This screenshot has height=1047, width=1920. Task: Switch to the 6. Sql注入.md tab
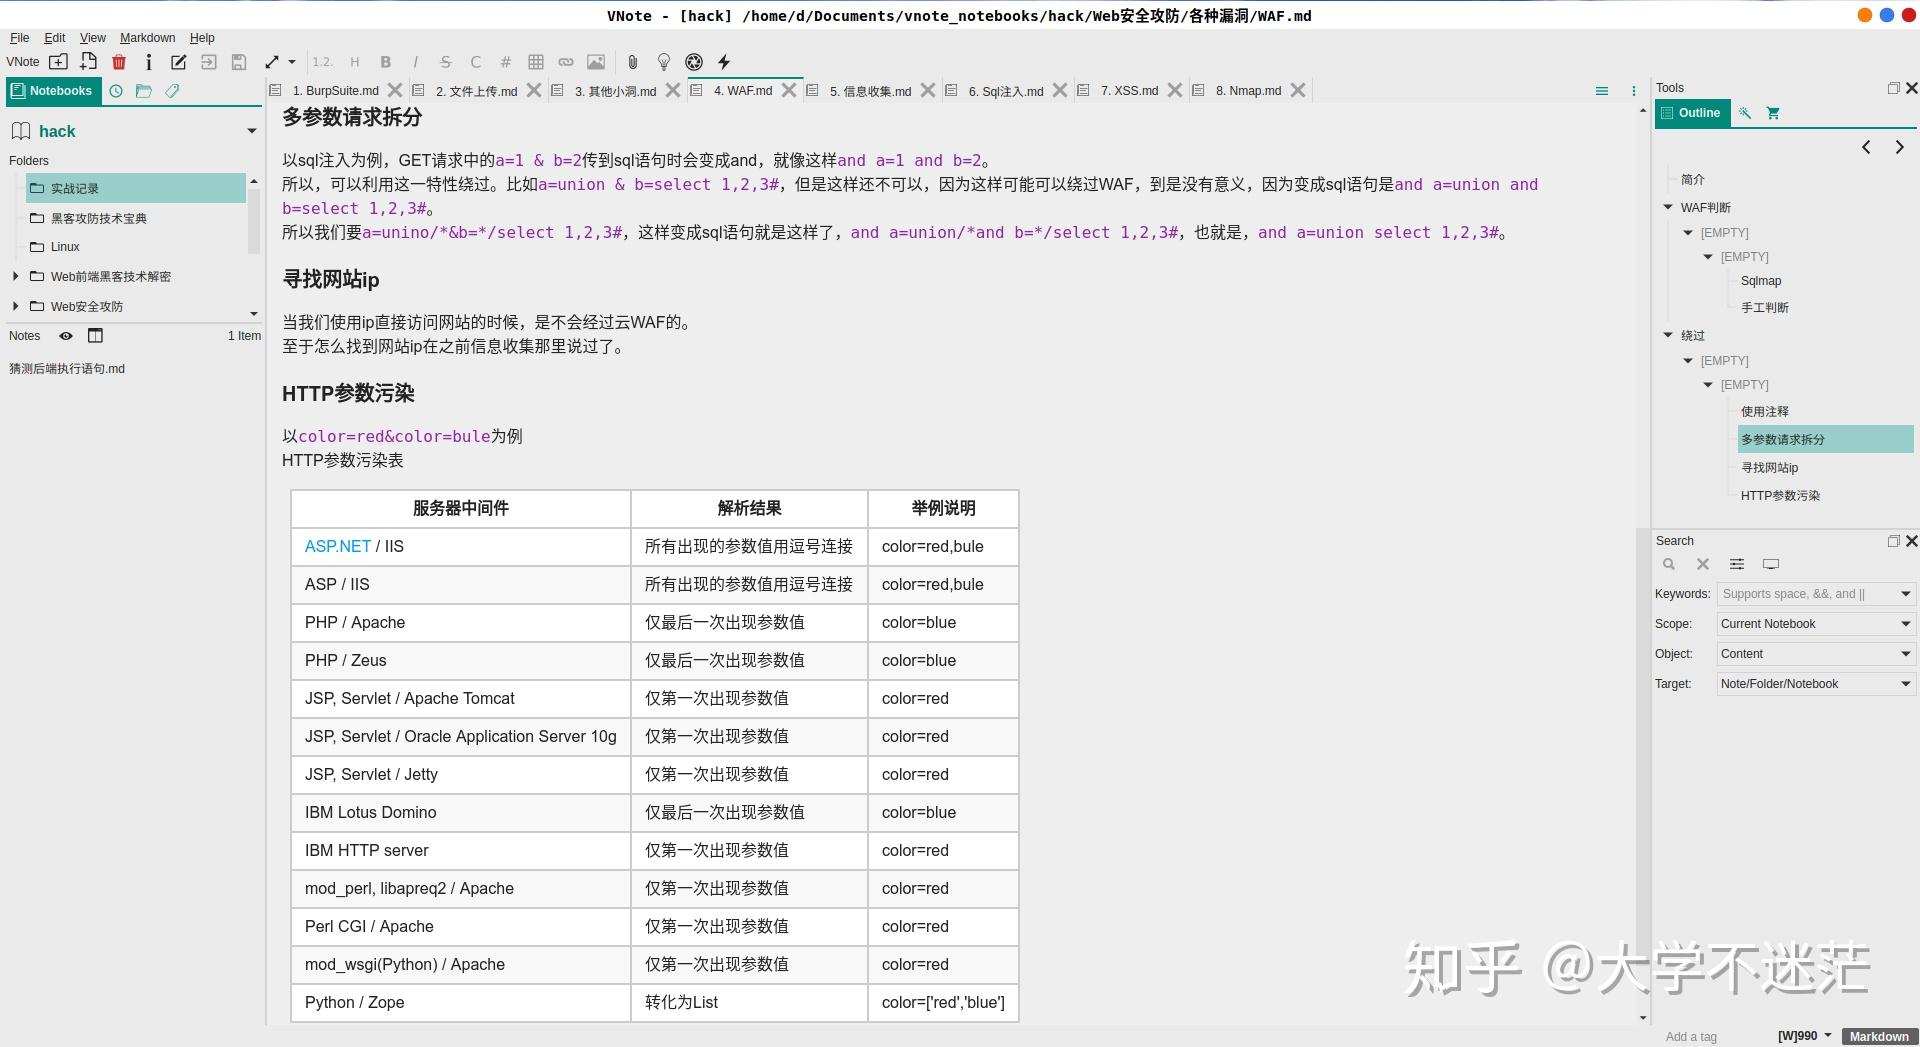tap(1005, 91)
